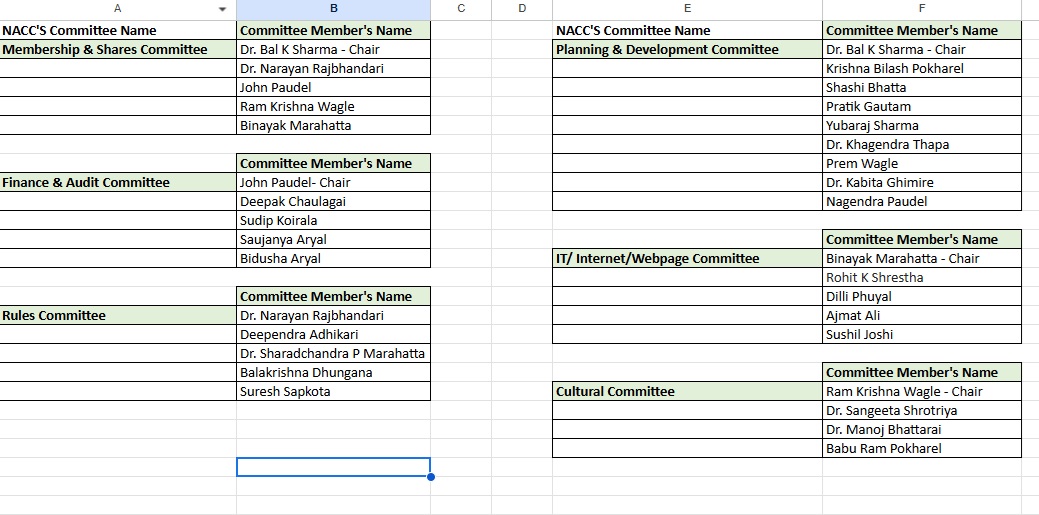Click Committee Member's Name header above John Paudel- Chair
The image size is (1039, 515).
[x=333, y=164]
